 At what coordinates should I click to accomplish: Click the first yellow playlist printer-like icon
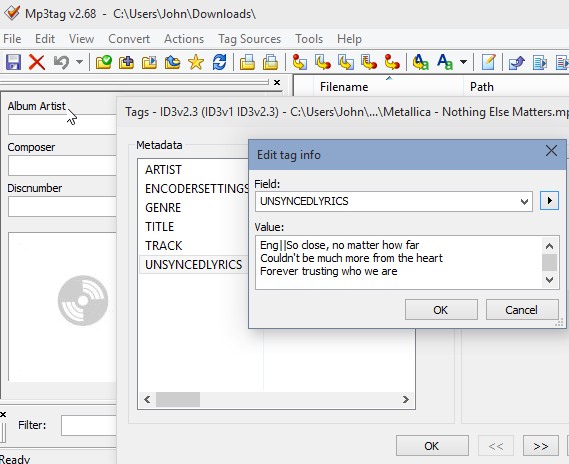(247, 62)
